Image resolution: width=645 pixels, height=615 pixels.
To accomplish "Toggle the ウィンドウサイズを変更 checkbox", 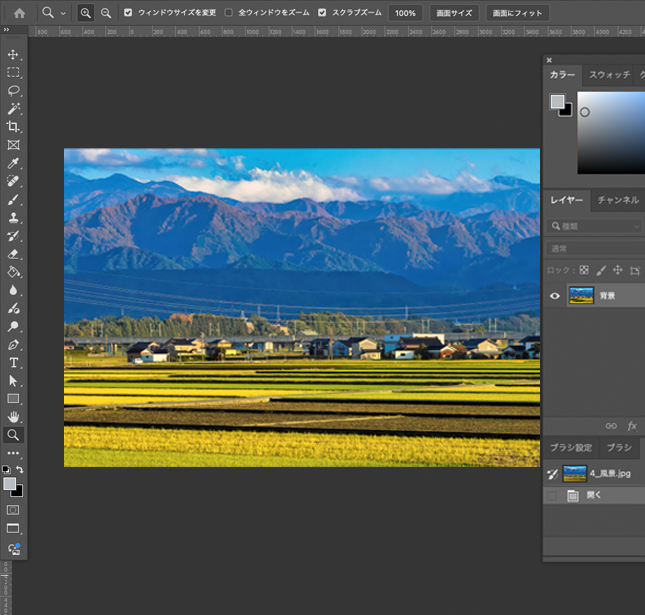I will (x=128, y=13).
